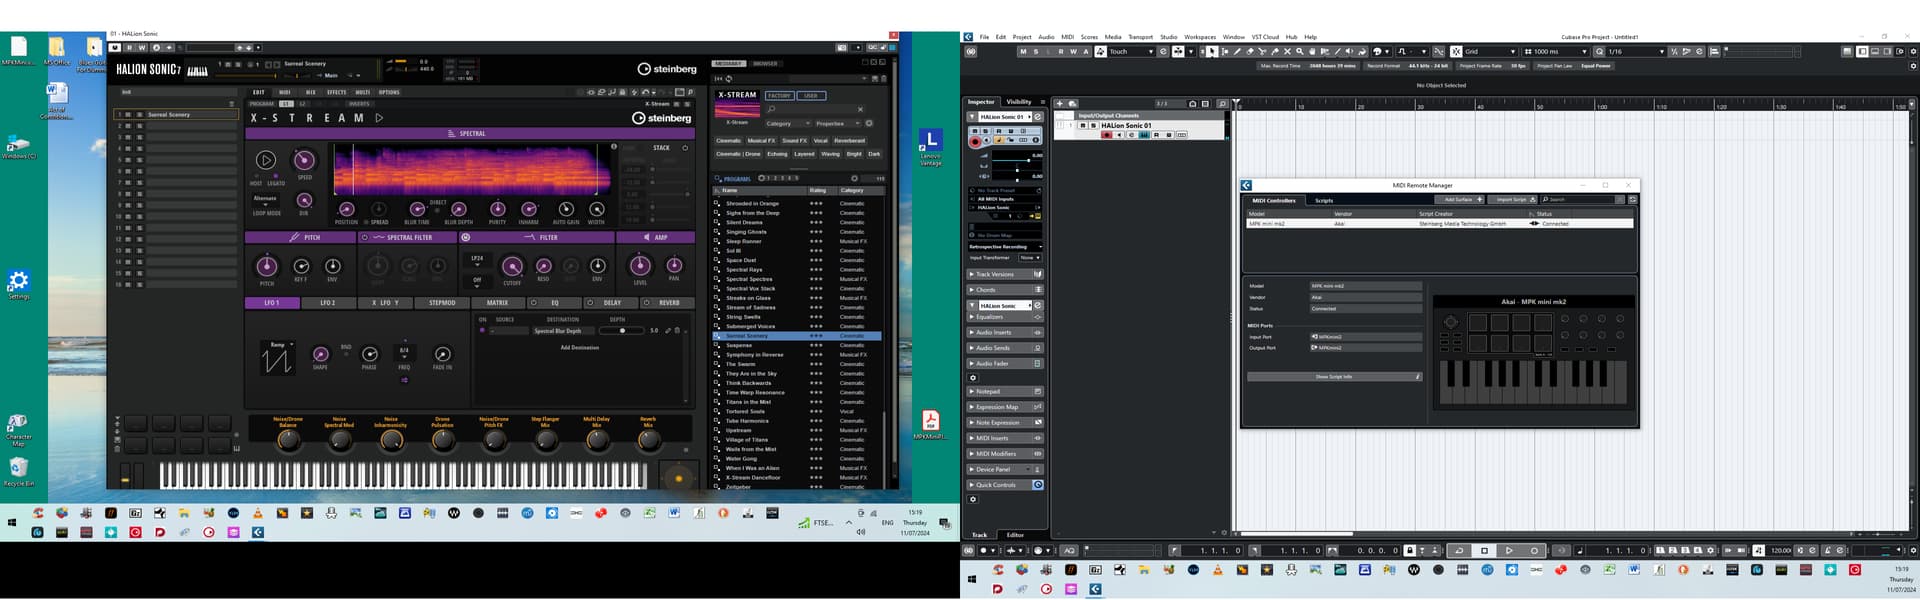This screenshot has width=1920, height=600.
Task: Click the Add Destination text in matrix
Action: click(x=579, y=347)
